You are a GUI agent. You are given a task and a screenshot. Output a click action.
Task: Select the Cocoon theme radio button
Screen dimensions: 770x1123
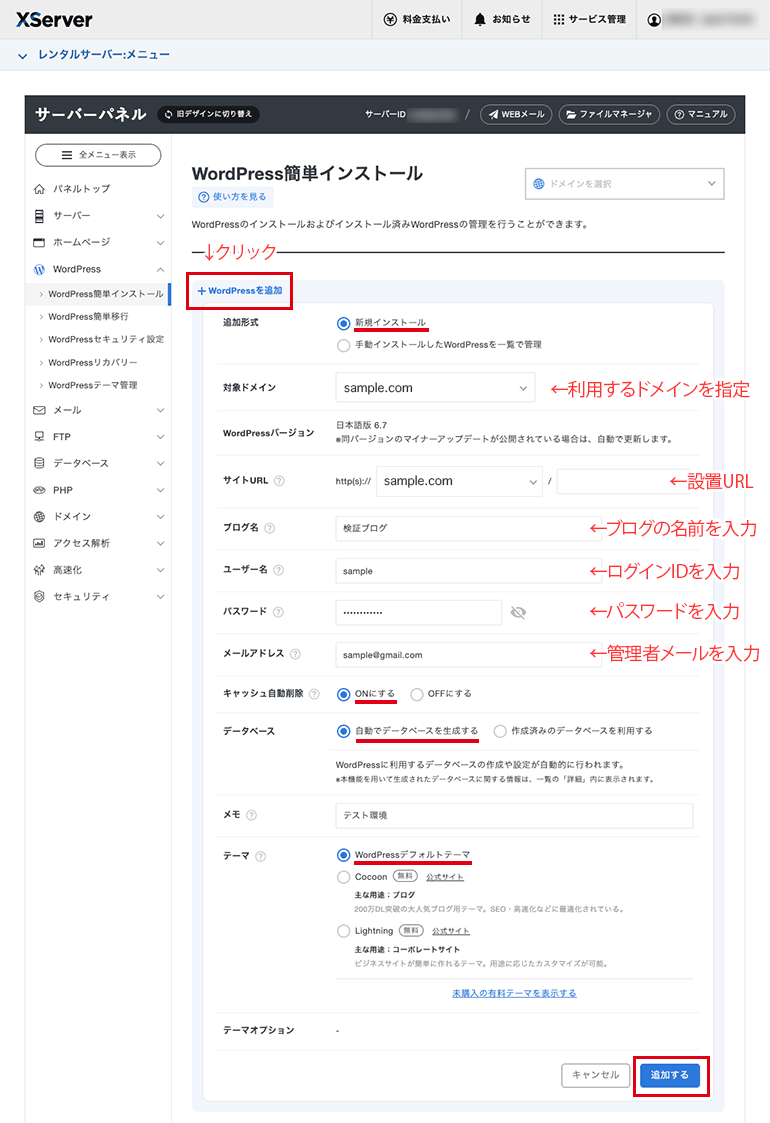(343, 877)
